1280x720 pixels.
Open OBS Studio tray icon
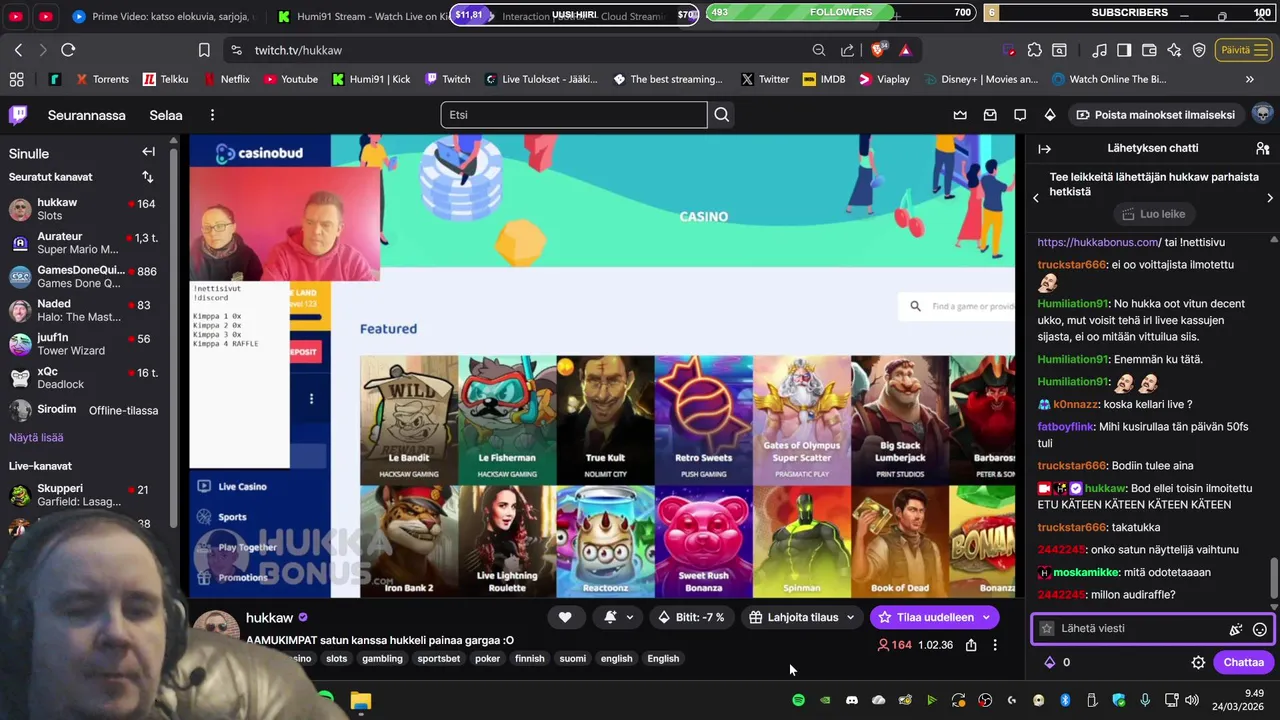[985, 700]
